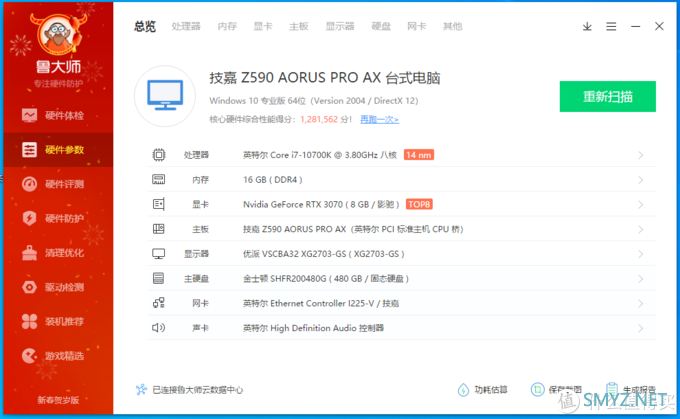
Task: Click the title 技嘉 Z590 AORUS PRO AX 台式电脑
Action: (x=325, y=78)
